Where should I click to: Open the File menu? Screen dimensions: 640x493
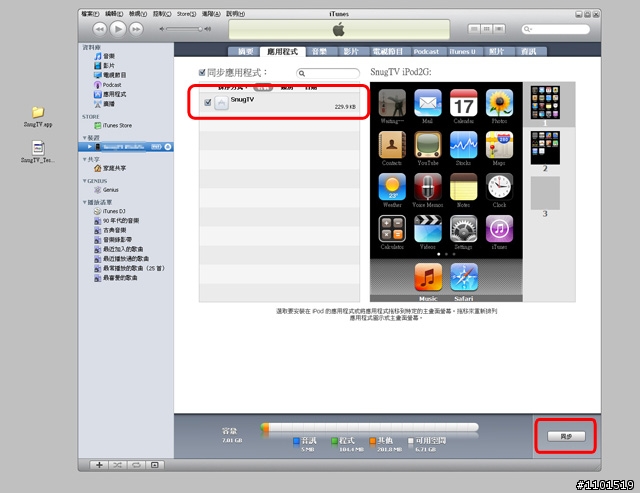point(90,14)
